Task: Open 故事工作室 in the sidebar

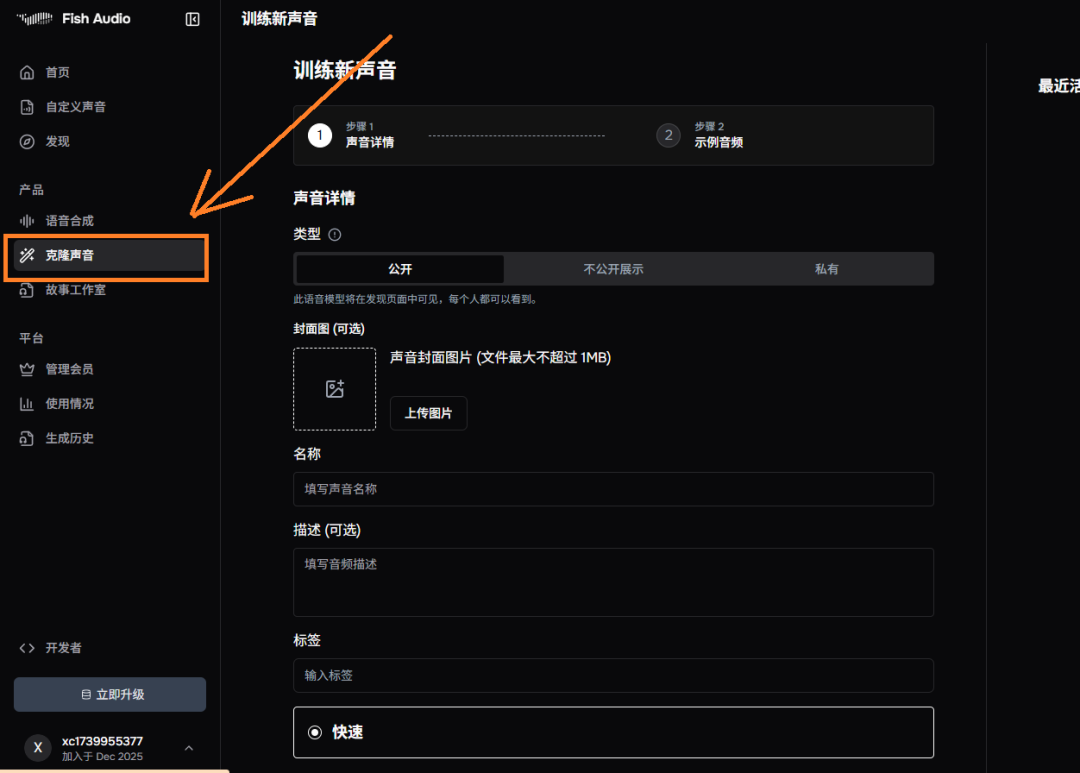Action: (75, 290)
